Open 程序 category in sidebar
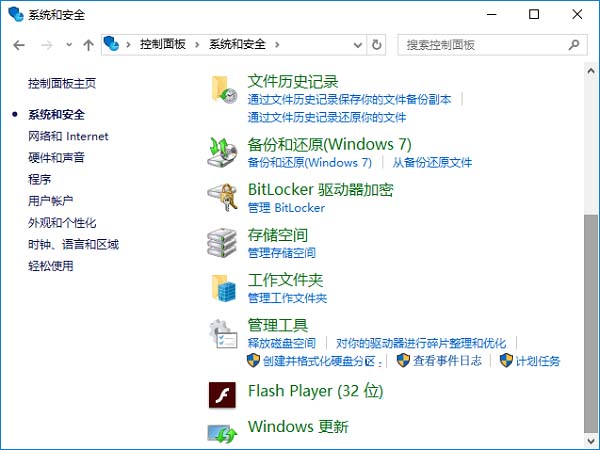 tap(39, 179)
